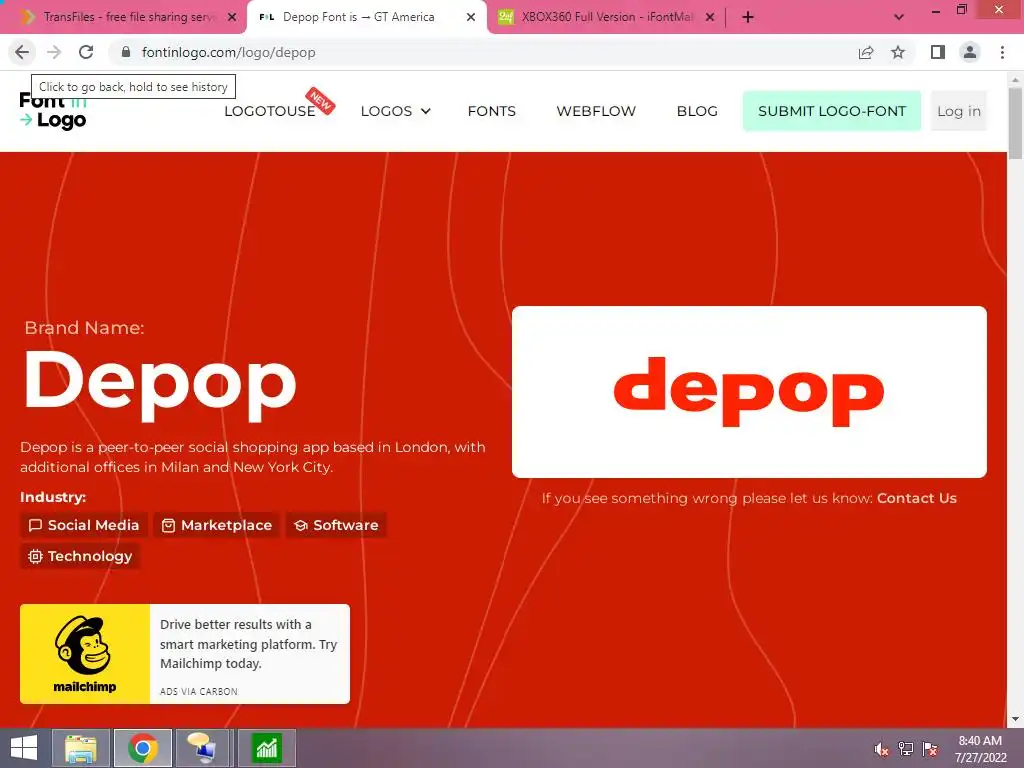
Task: Select the Social Media industry tag
Action: pos(84,525)
